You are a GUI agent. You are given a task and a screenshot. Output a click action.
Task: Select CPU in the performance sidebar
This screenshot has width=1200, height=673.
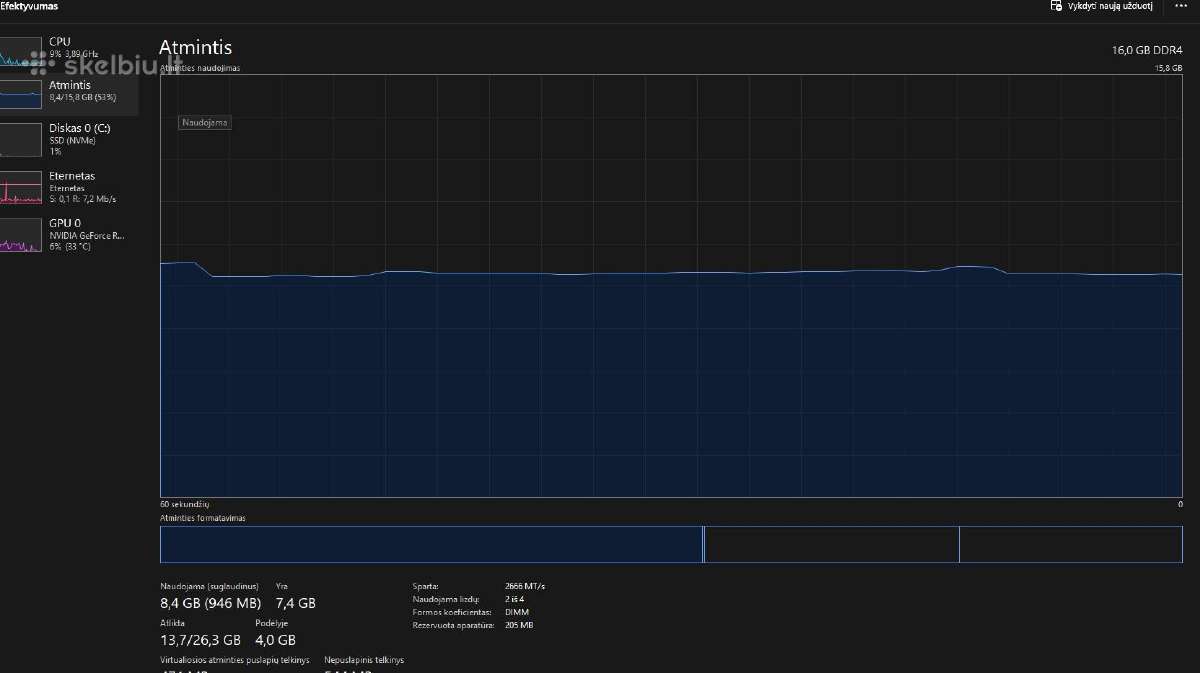69,52
